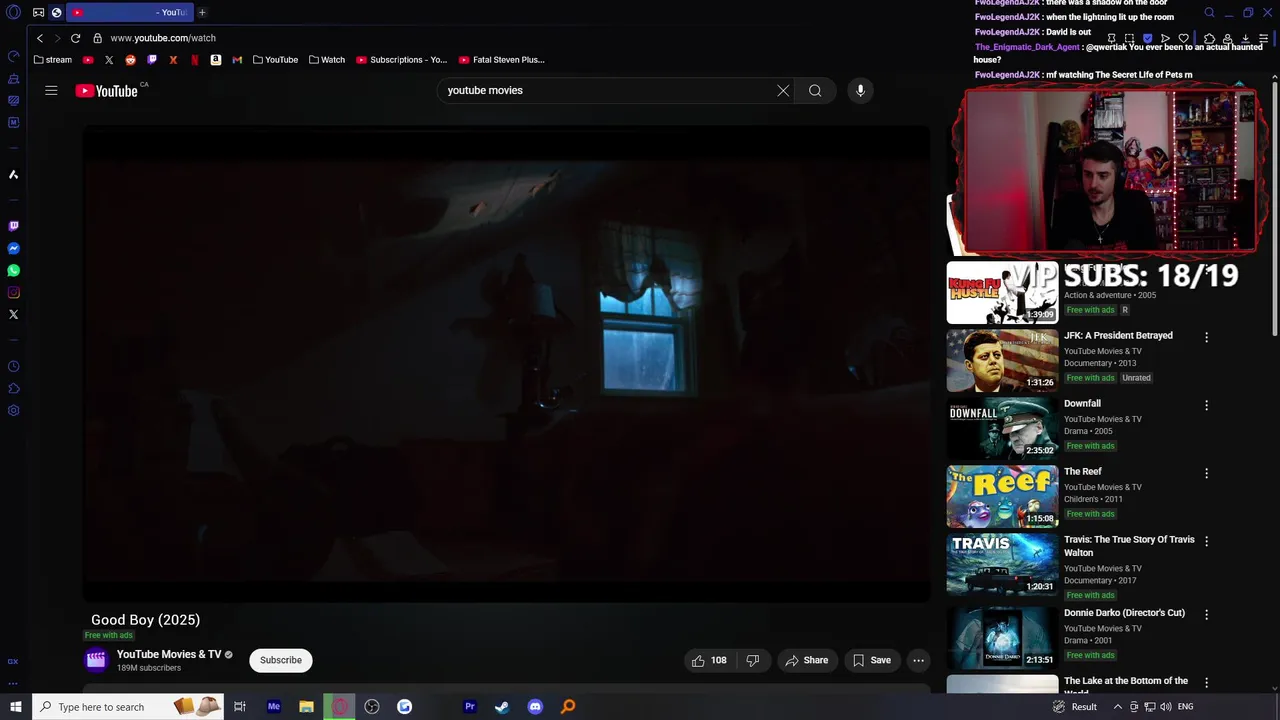Open options menu for Downfall
The width and height of the screenshot is (1280, 720).
coord(1206,405)
